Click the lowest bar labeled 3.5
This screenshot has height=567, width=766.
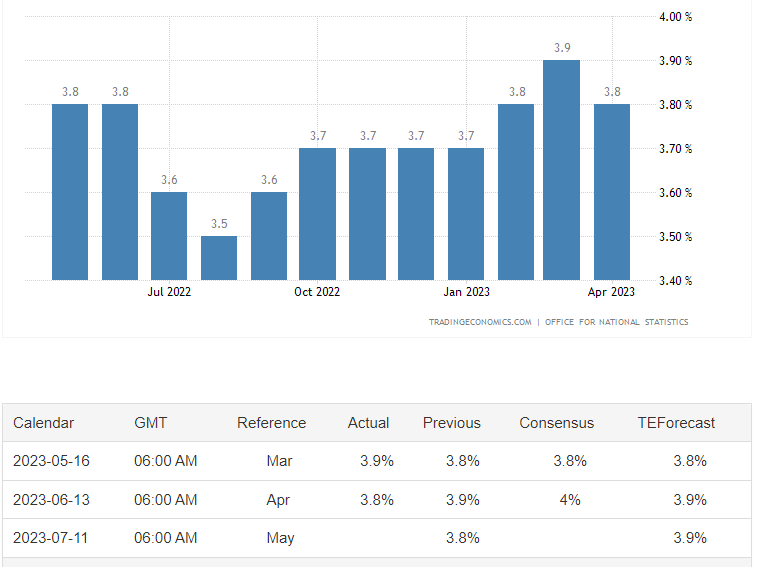click(x=219, y=258)
